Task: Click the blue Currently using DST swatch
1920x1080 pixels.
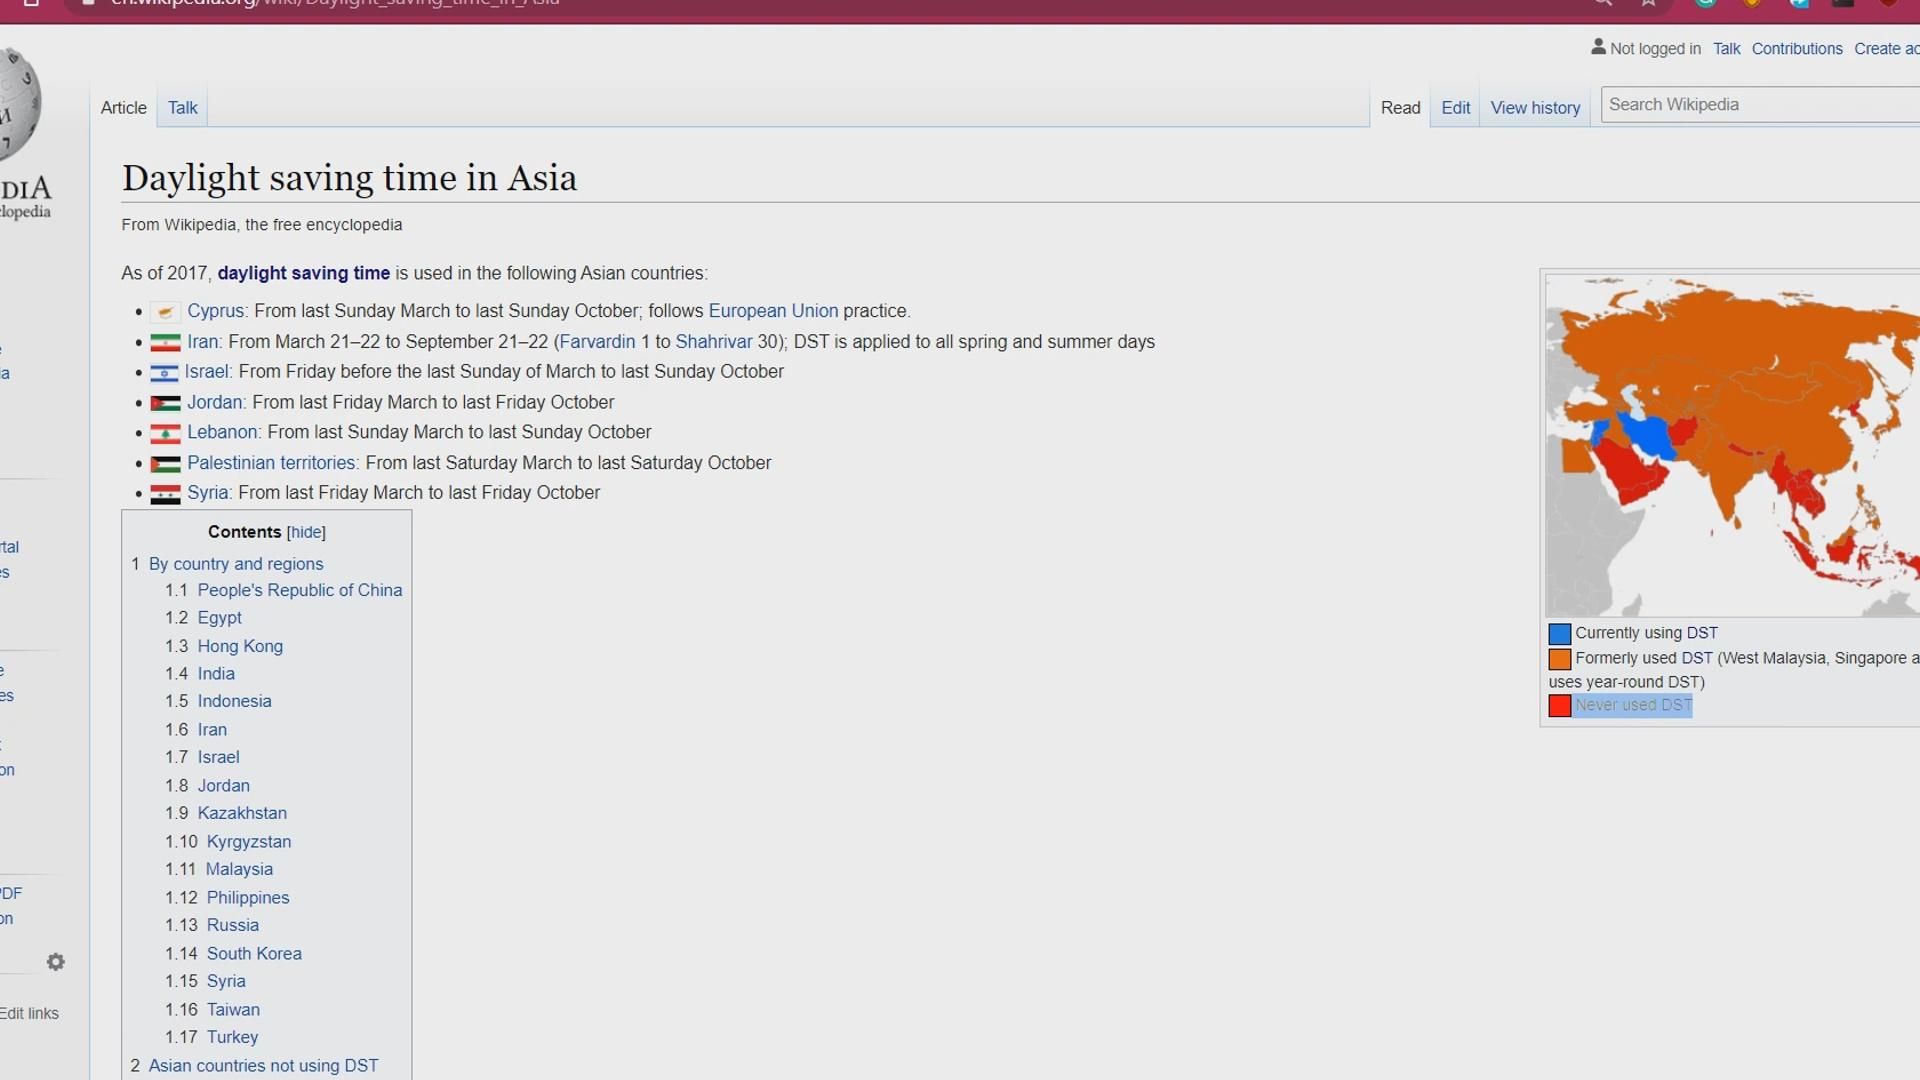Action: pyautogui.click(x=1560, y=634)
